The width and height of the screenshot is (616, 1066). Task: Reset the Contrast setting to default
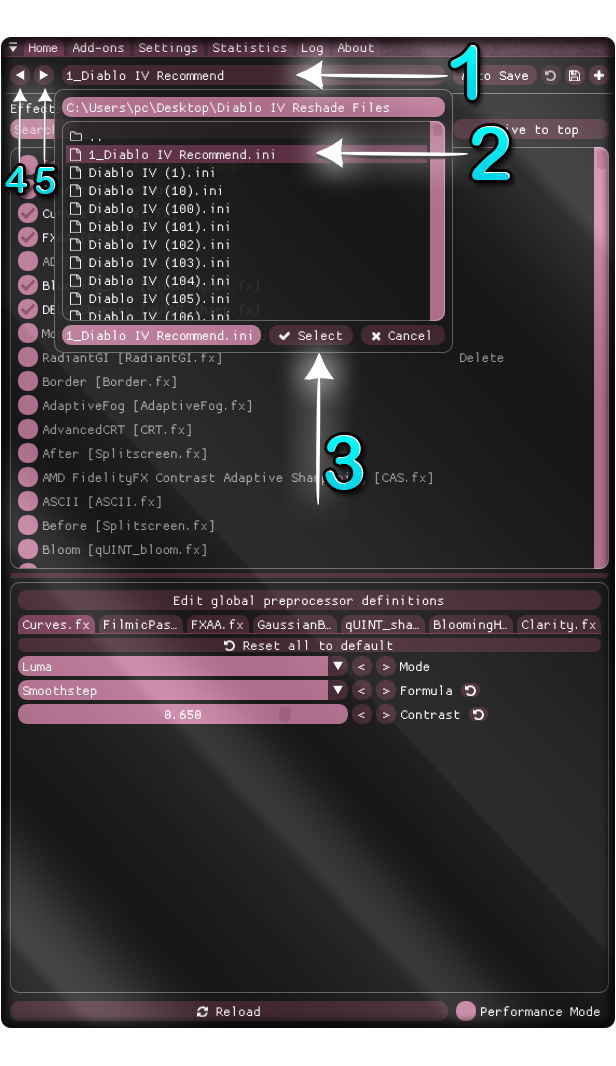[479, 715]
